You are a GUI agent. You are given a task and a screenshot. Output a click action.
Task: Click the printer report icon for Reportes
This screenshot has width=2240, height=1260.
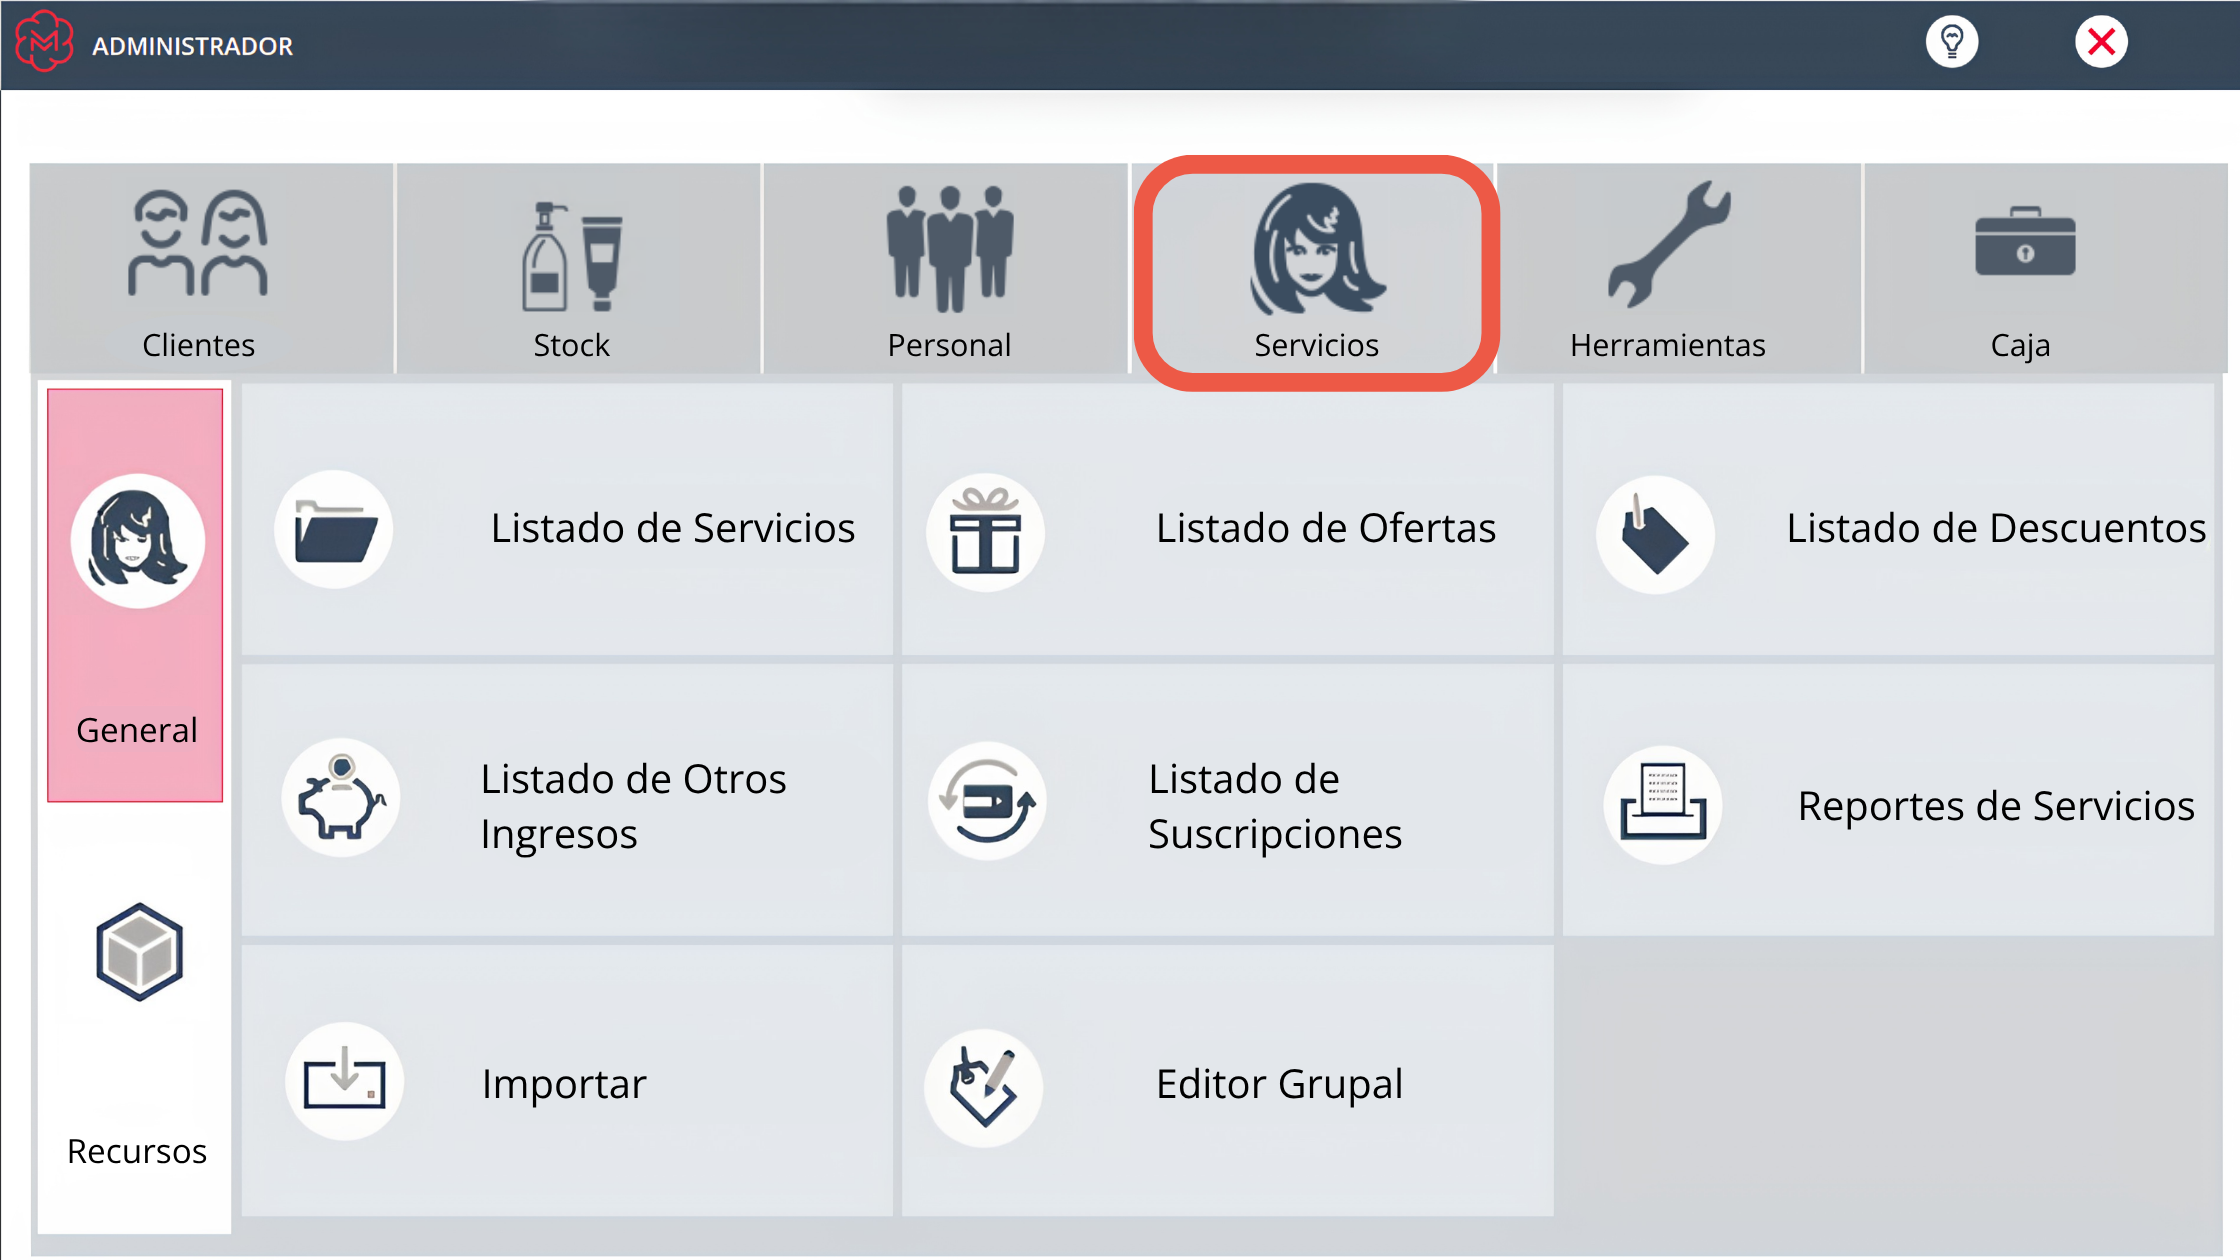[1663, 805]
